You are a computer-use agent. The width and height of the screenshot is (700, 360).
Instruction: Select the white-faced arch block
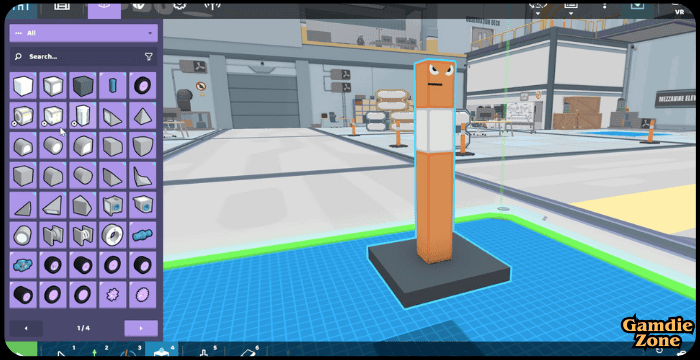[x=23, y=146]
